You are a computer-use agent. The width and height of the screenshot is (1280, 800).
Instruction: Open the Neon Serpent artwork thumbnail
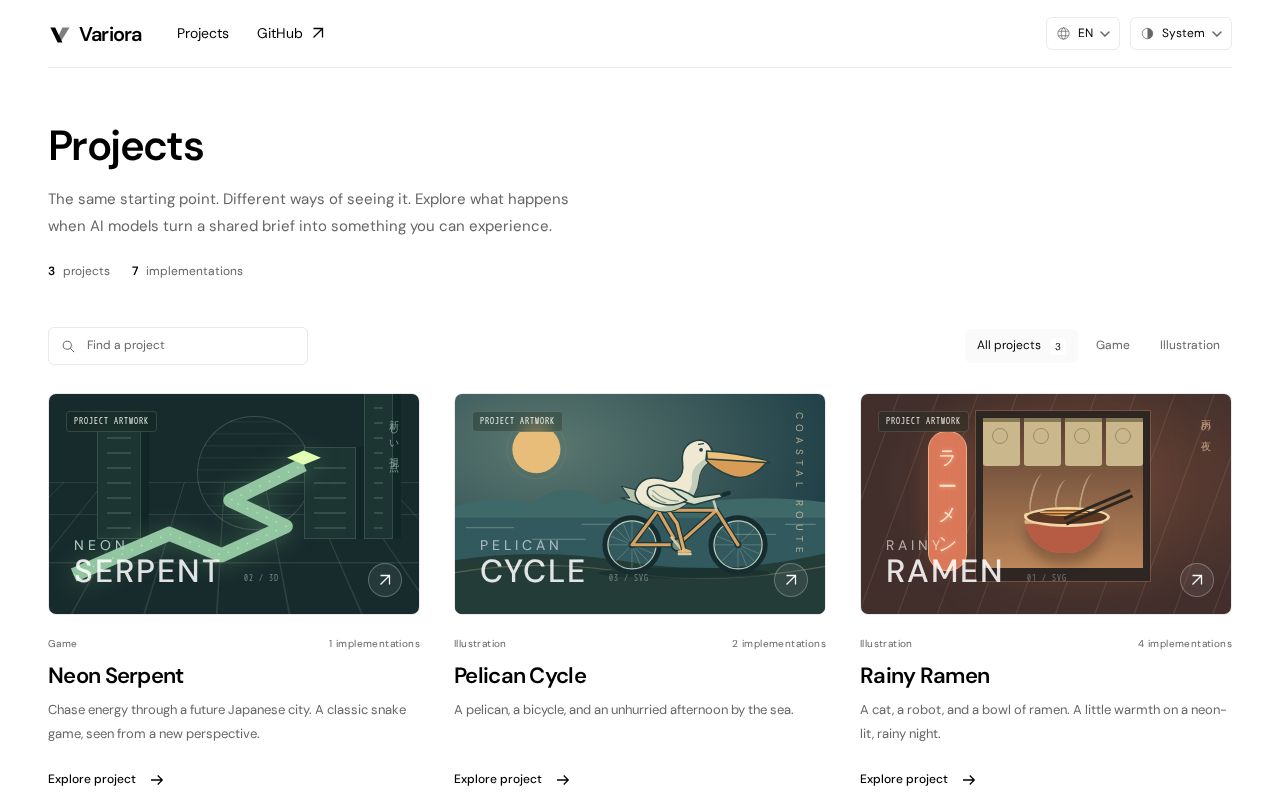[234, 504]
